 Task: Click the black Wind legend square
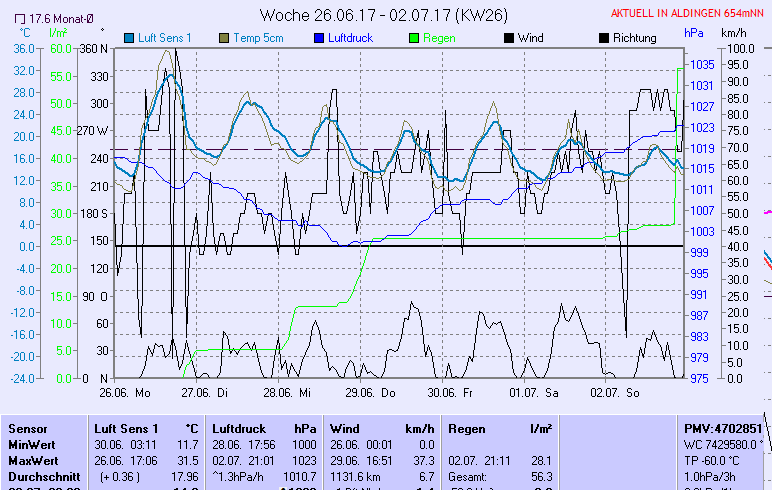pyautogui.click(x=509, y=38)
